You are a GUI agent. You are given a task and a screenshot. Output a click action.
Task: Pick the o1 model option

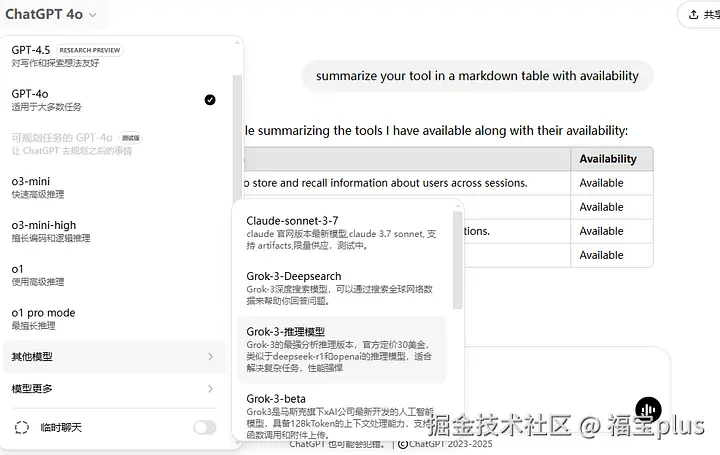click(115, 275)
